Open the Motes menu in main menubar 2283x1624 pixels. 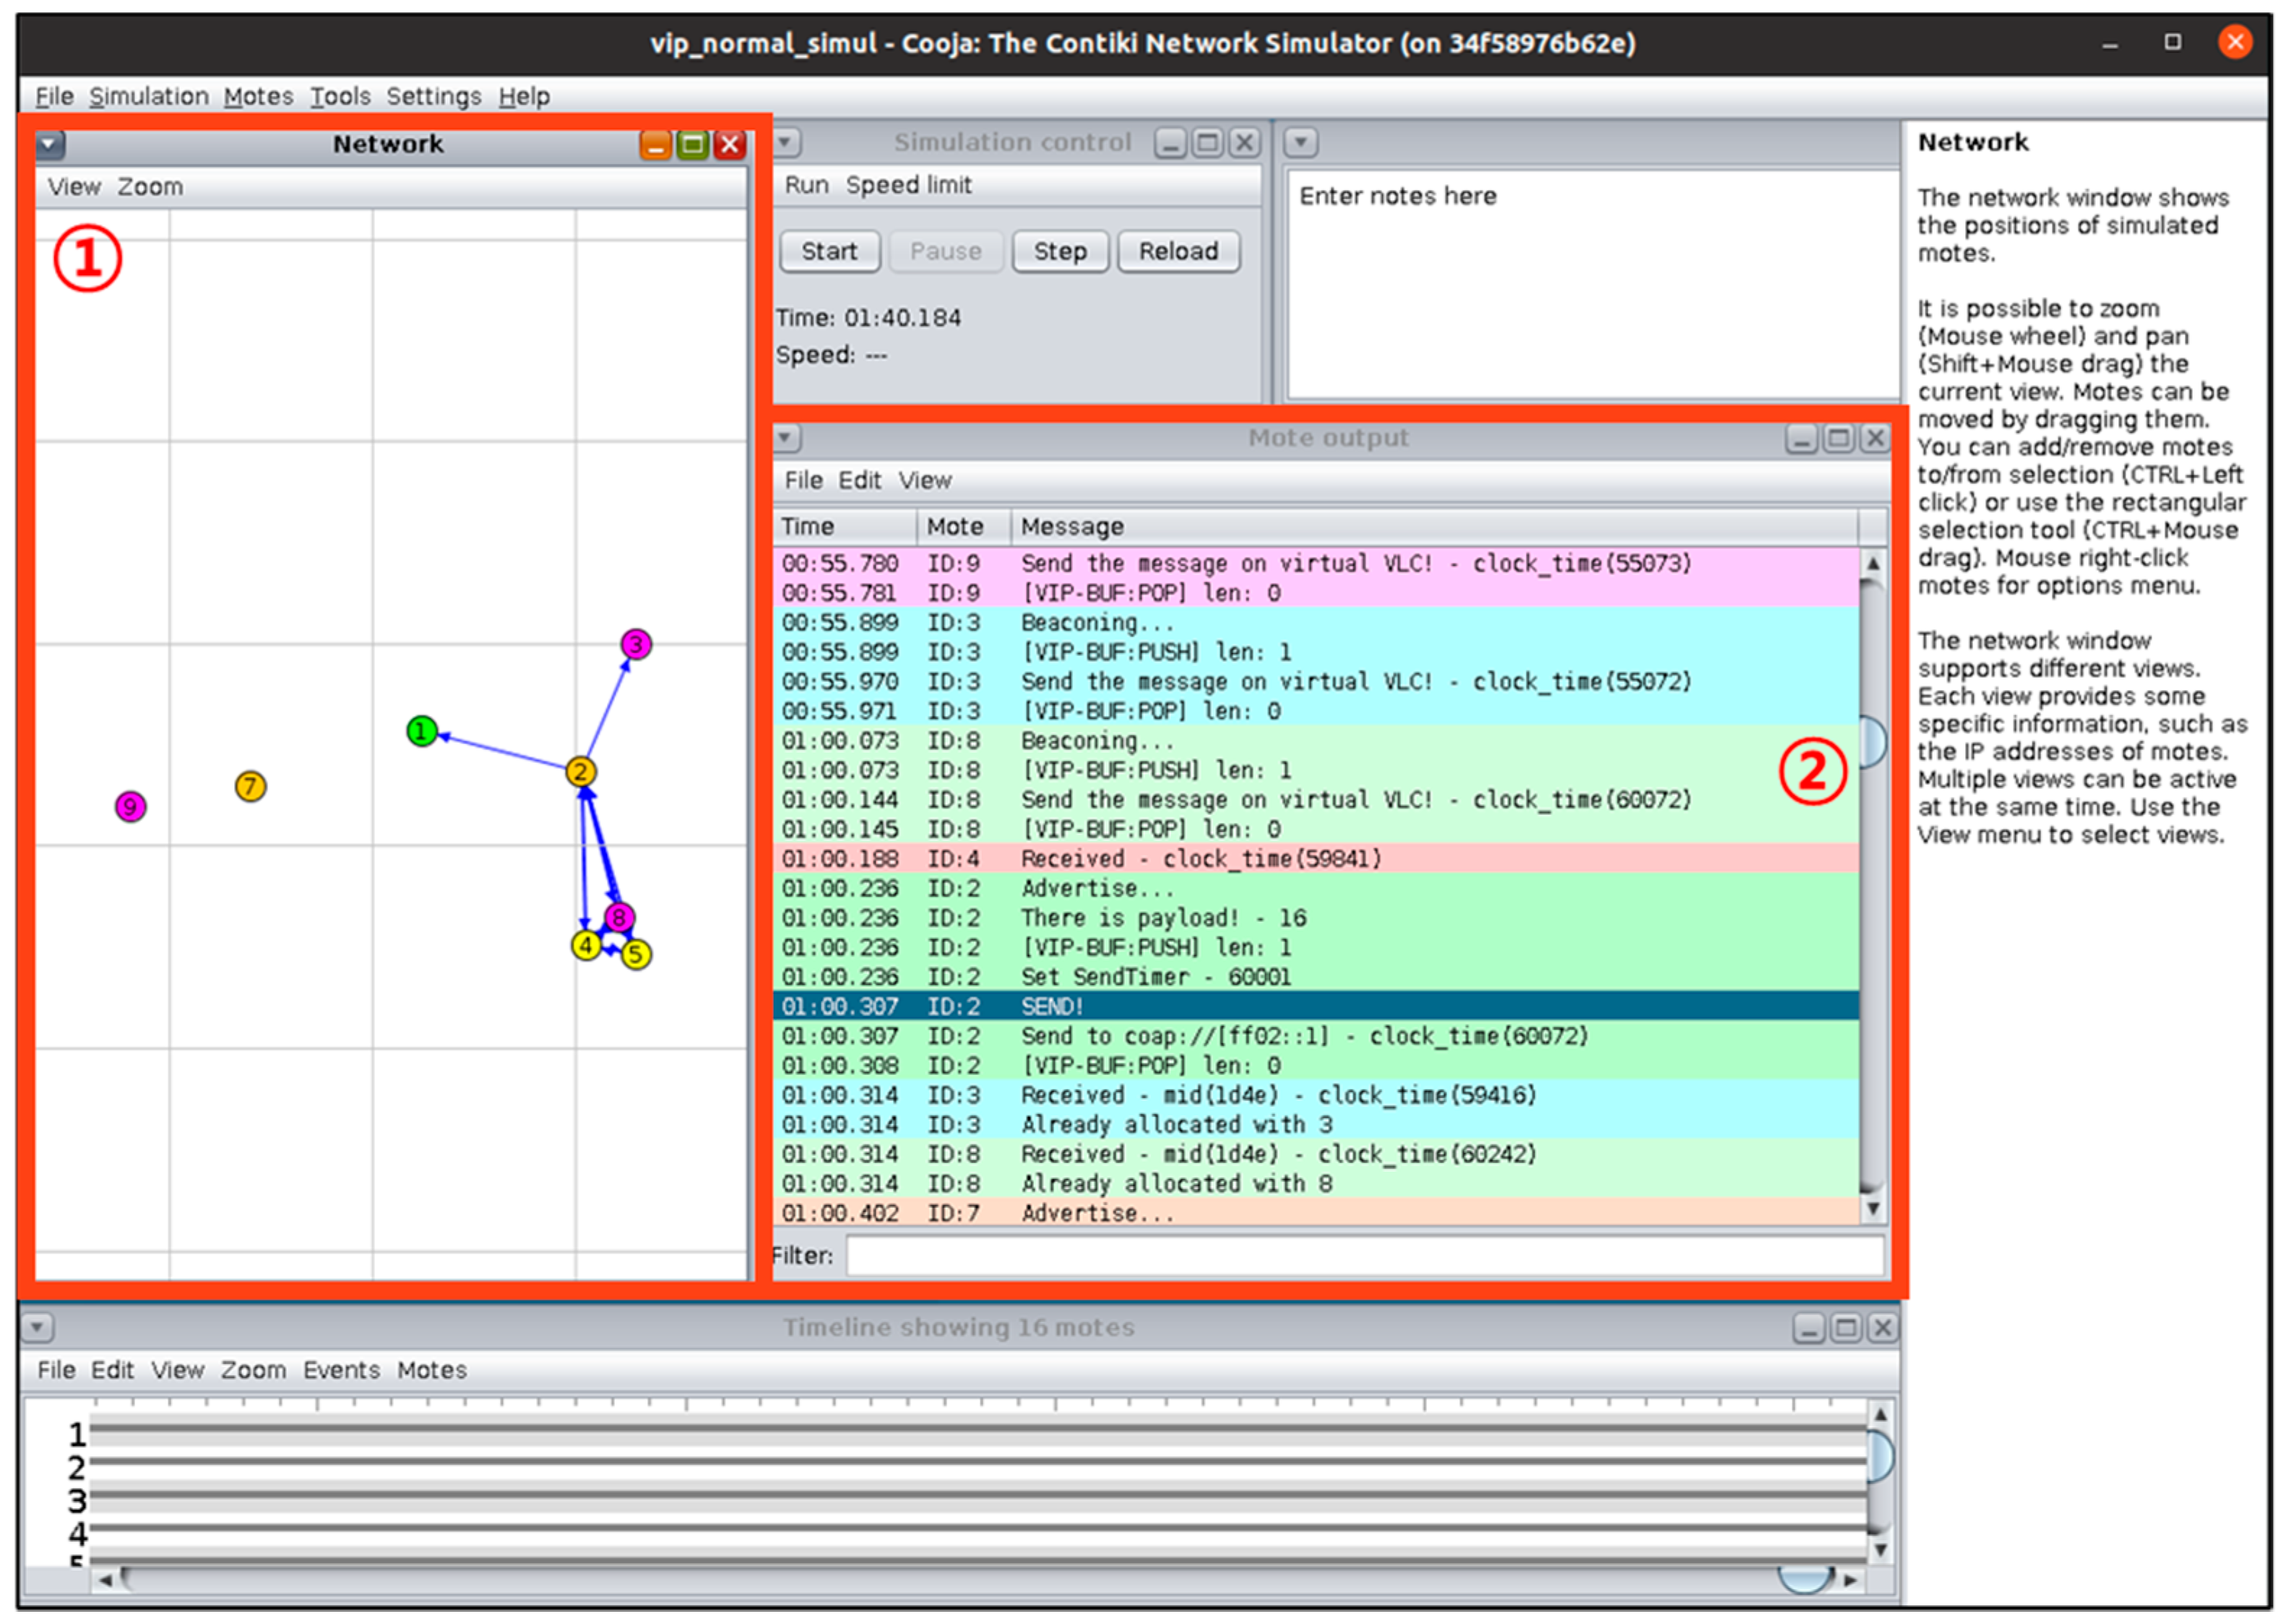[258, 96]
